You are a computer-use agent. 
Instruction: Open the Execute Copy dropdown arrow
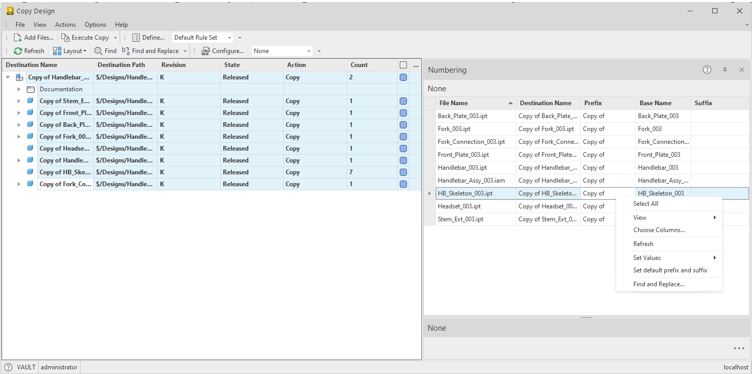(x=115, y=37)
